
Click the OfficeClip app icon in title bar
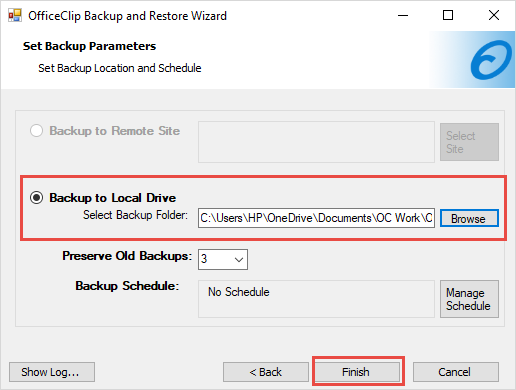pos(15,15)
